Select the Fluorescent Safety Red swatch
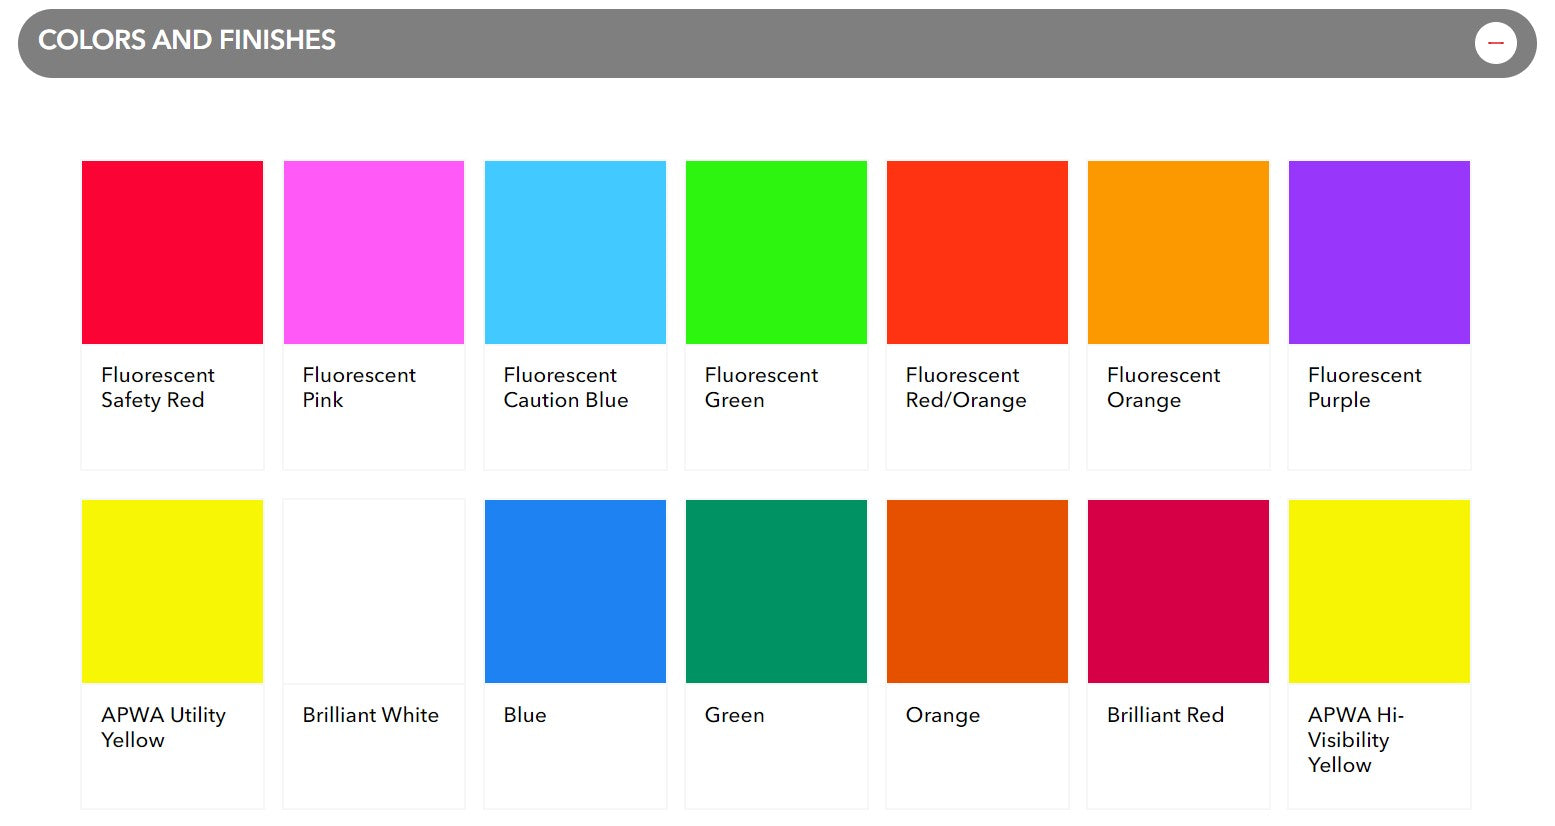This screenshot has height=826, width=1555. (172, 252)
